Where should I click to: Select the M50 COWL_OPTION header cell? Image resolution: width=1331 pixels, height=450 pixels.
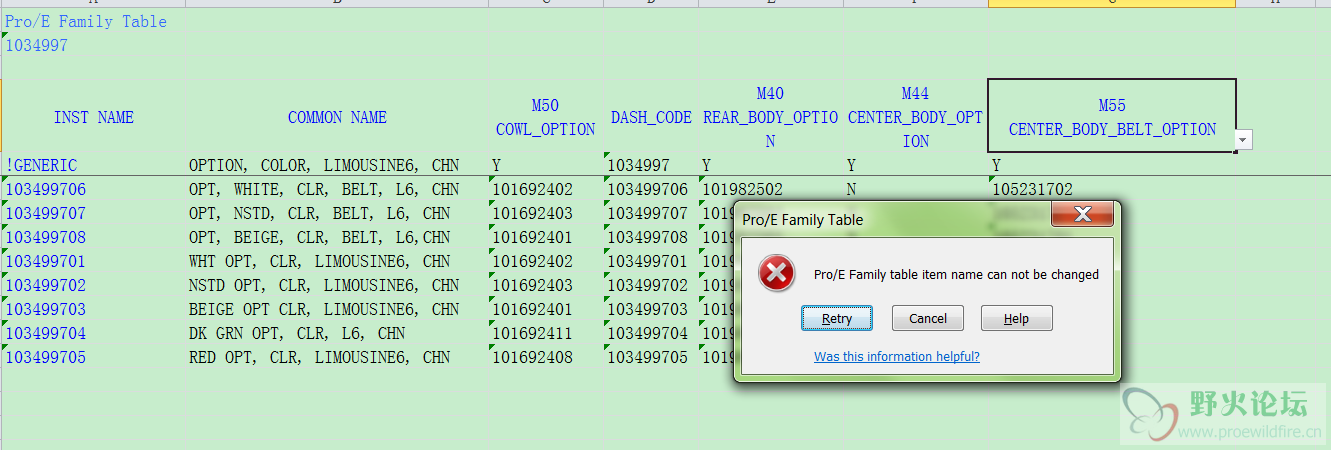(546, 117)
